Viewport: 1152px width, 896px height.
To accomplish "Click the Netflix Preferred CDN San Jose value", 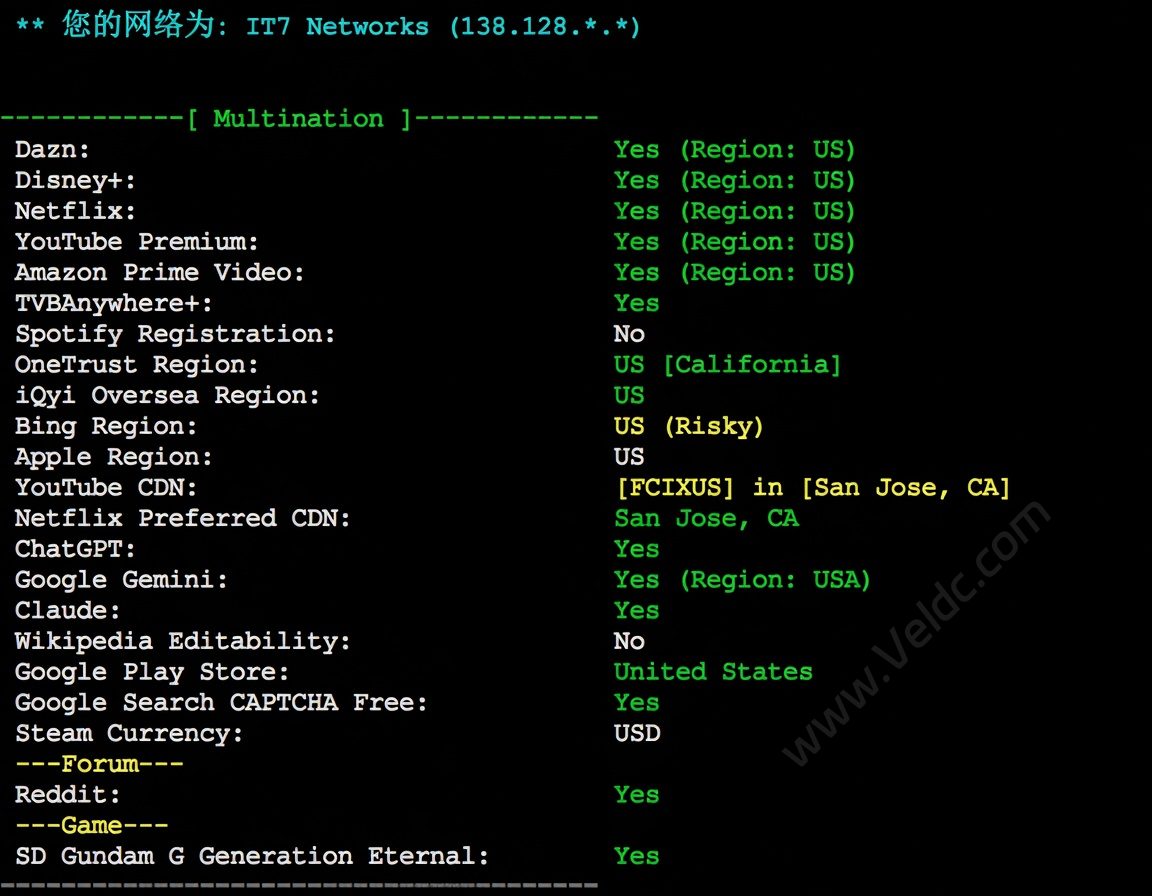I will click(x=707, y=519).
